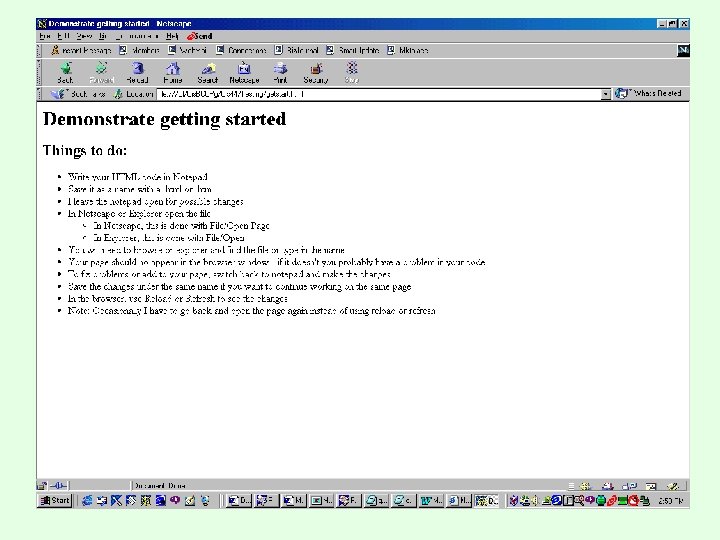Screen dimensions: 720x540
Task: Switch to the 'M..' taskbar window
Action: point(293,501)
